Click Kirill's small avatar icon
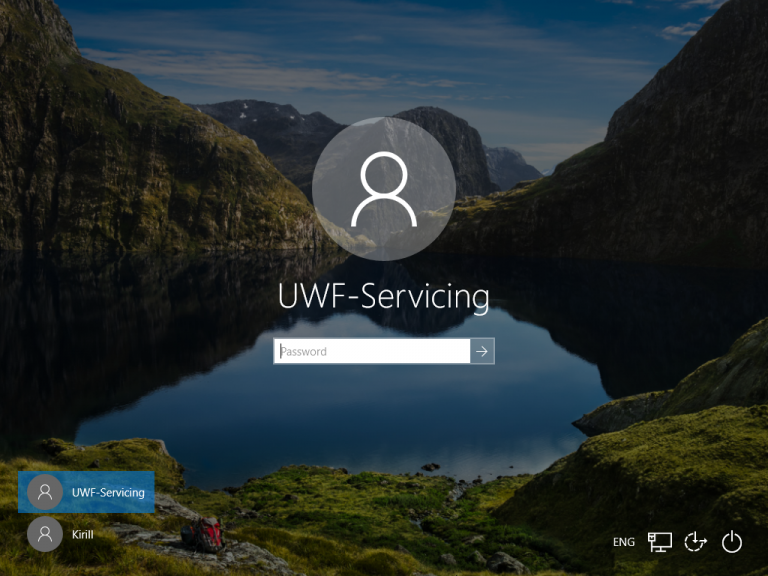 (x=45, y=534)
